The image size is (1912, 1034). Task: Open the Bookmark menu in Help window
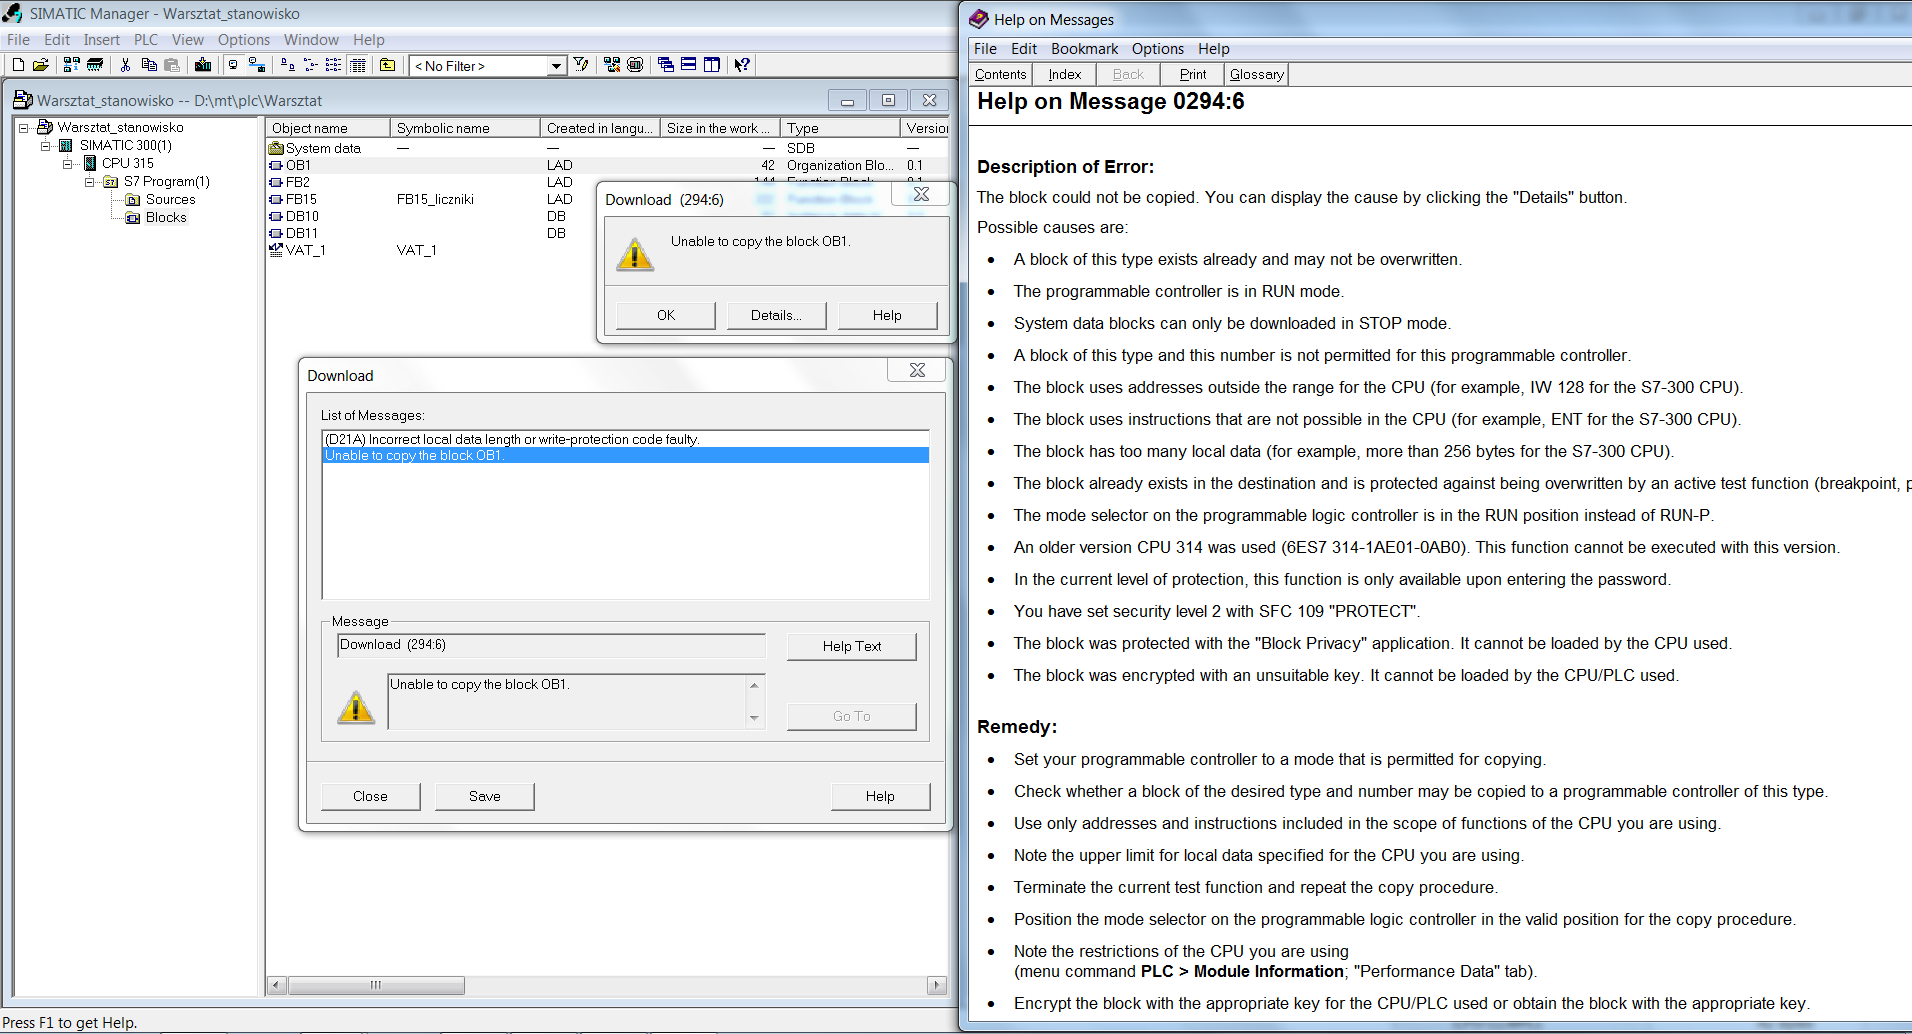(x=1084, y=49)
